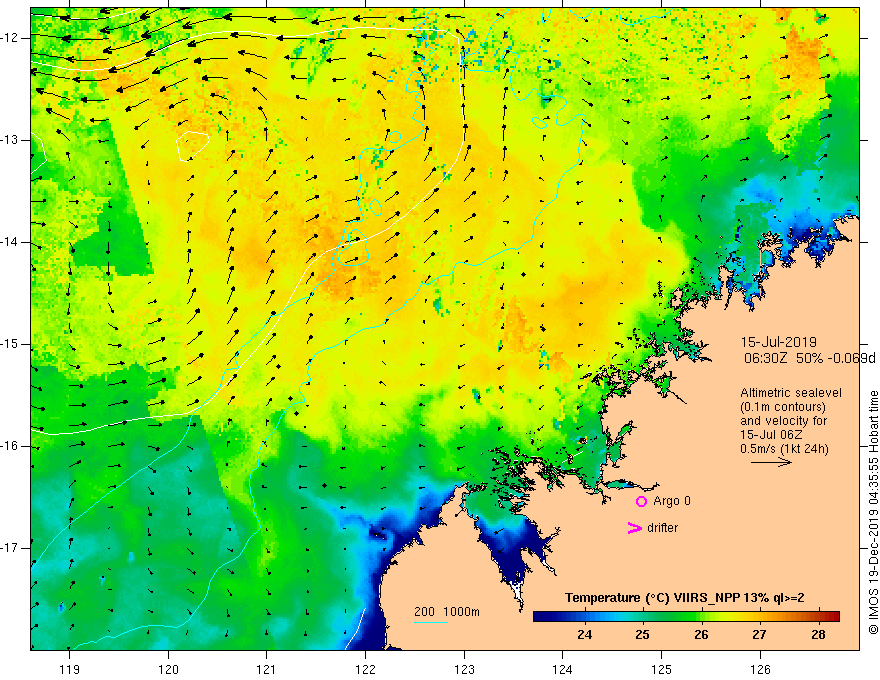Click the magenta Argo circle legend marker
Image resolution: width=880 pixels, height=680 pixels.
[x=641, y=501]
